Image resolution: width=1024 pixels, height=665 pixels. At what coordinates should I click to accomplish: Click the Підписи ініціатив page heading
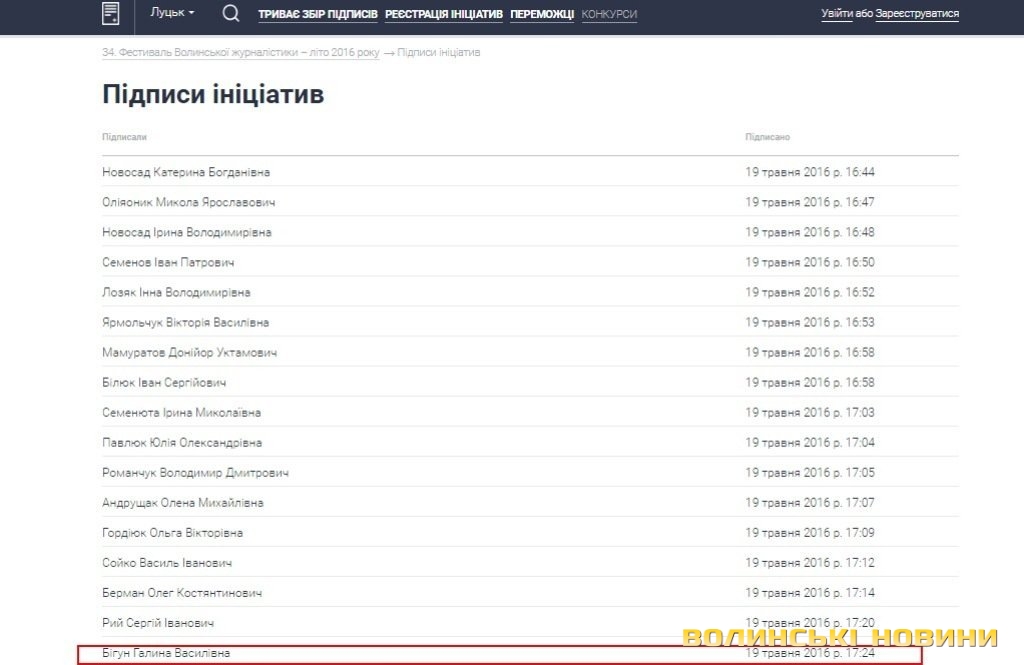coord(213,95)
